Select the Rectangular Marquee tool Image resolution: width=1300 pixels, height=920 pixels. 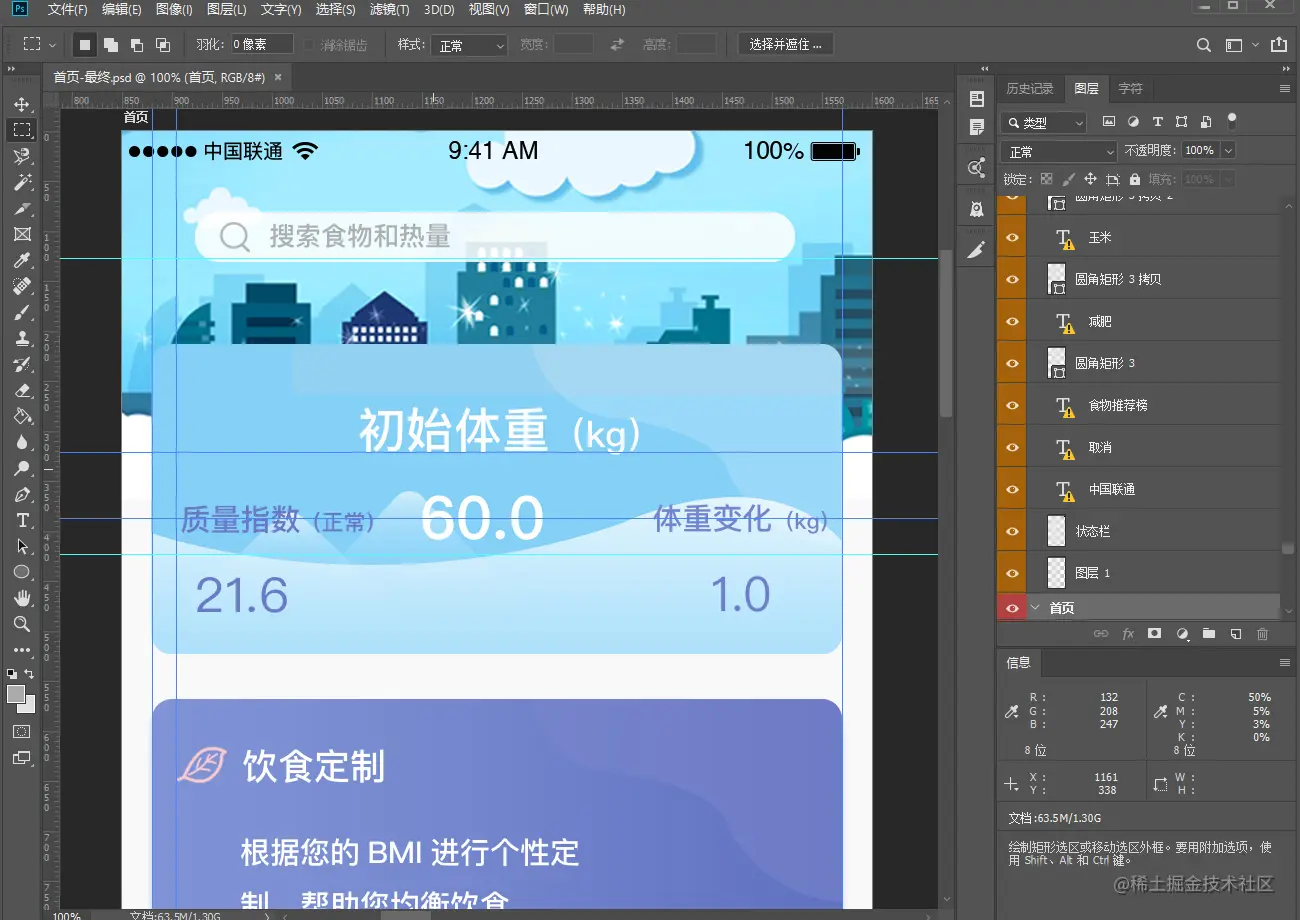(22, 130)
